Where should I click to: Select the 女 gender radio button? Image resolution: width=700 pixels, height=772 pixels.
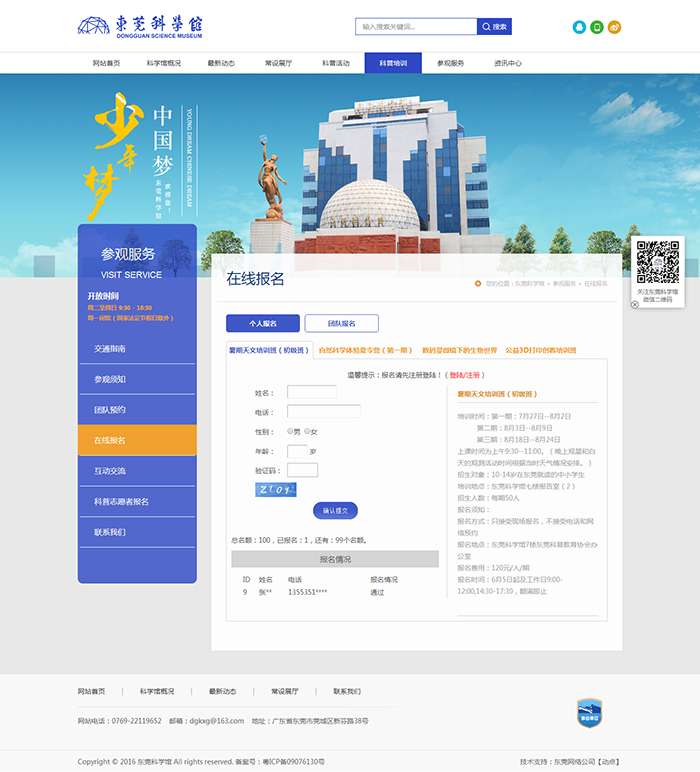pos(307,431)
